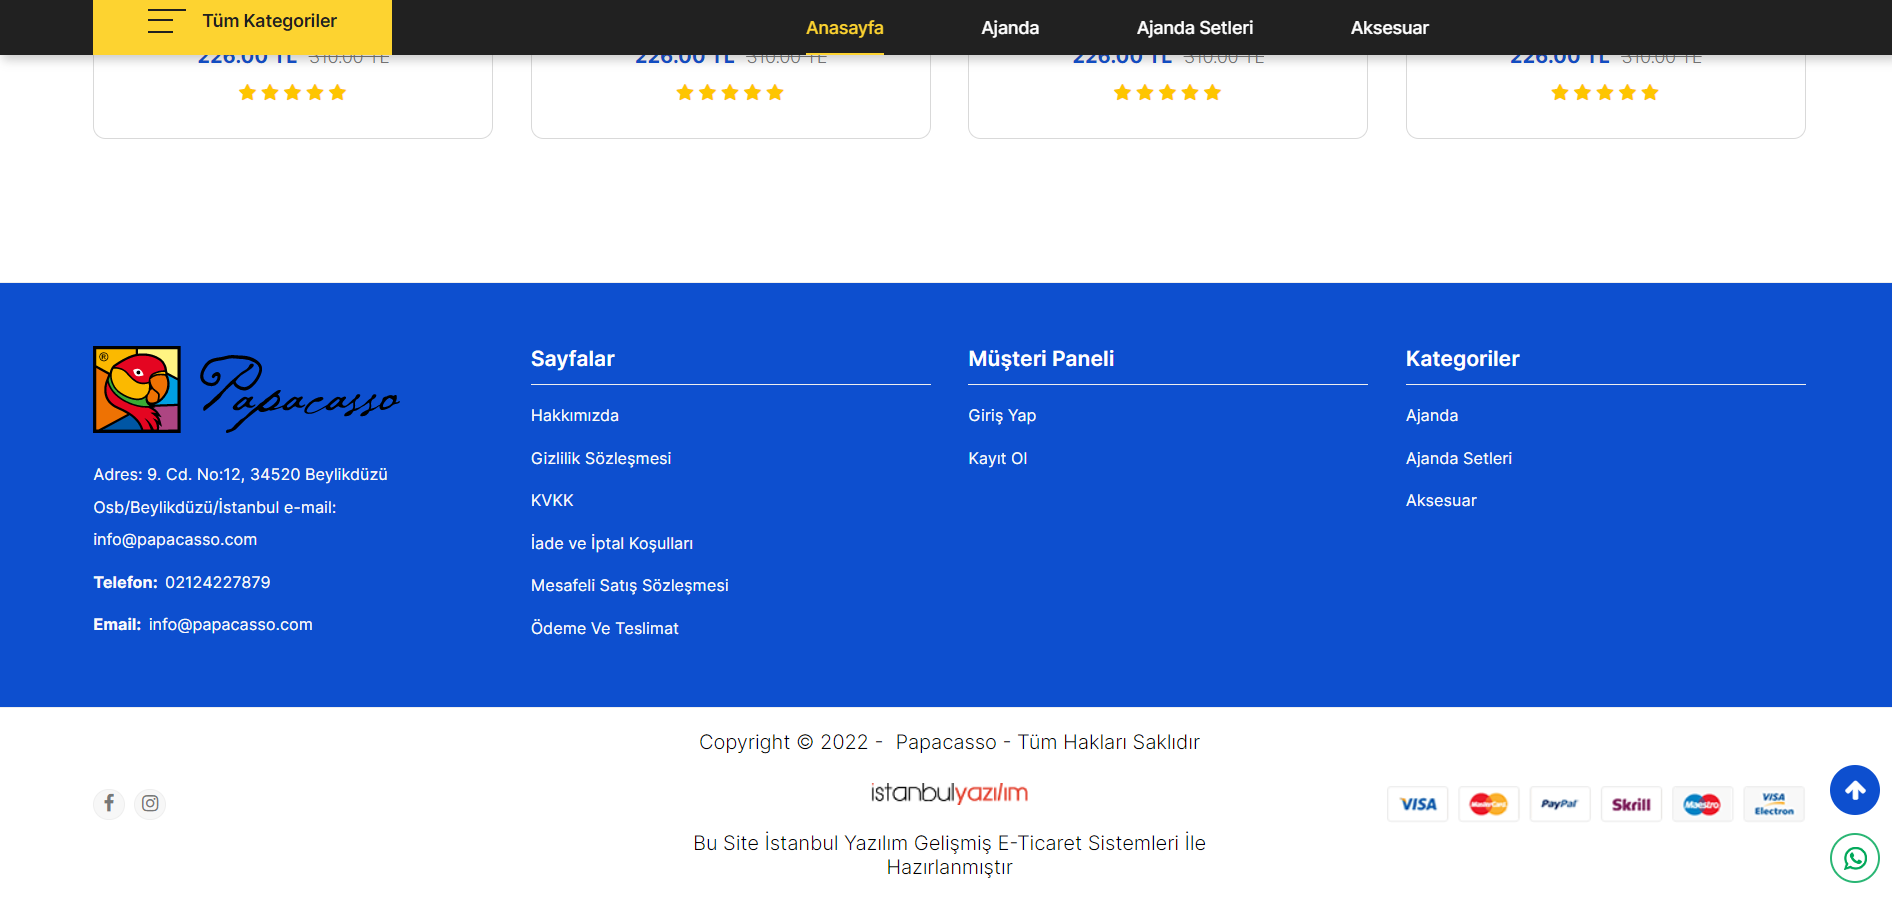Click the Visa payment logo
Screen dimensions: 1892x897
[x=1417, y=804]
